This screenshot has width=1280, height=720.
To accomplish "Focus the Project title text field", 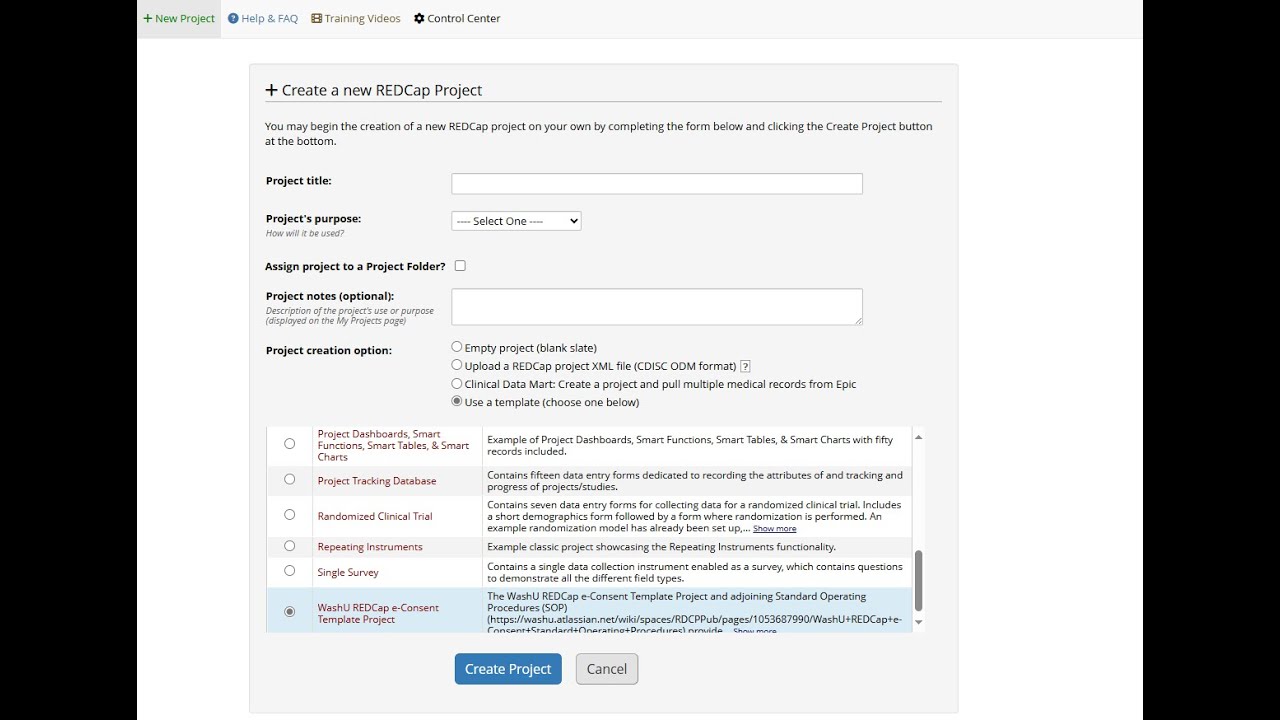I will (657, 184).
